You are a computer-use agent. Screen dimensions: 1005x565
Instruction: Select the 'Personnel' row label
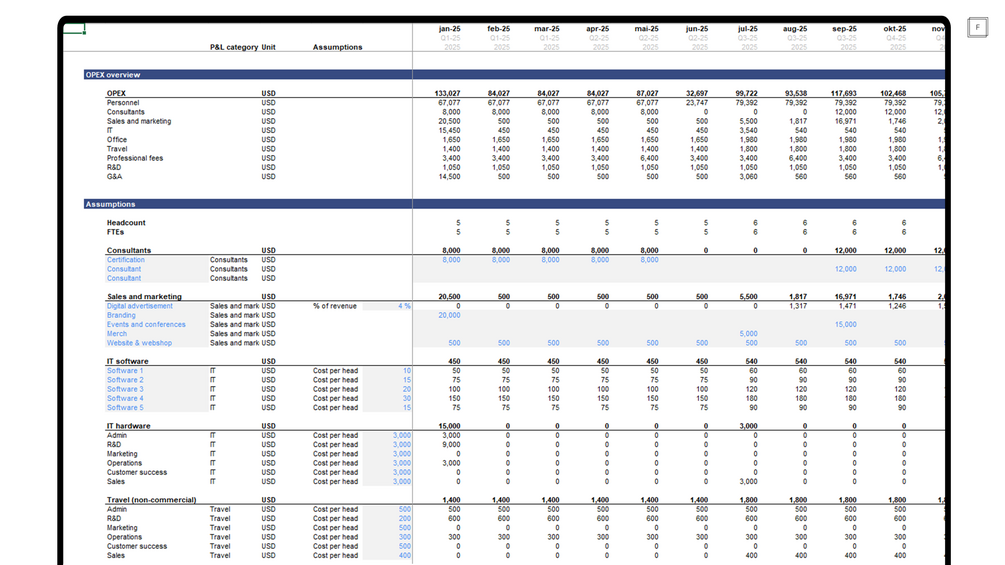(x=123, y=102)
